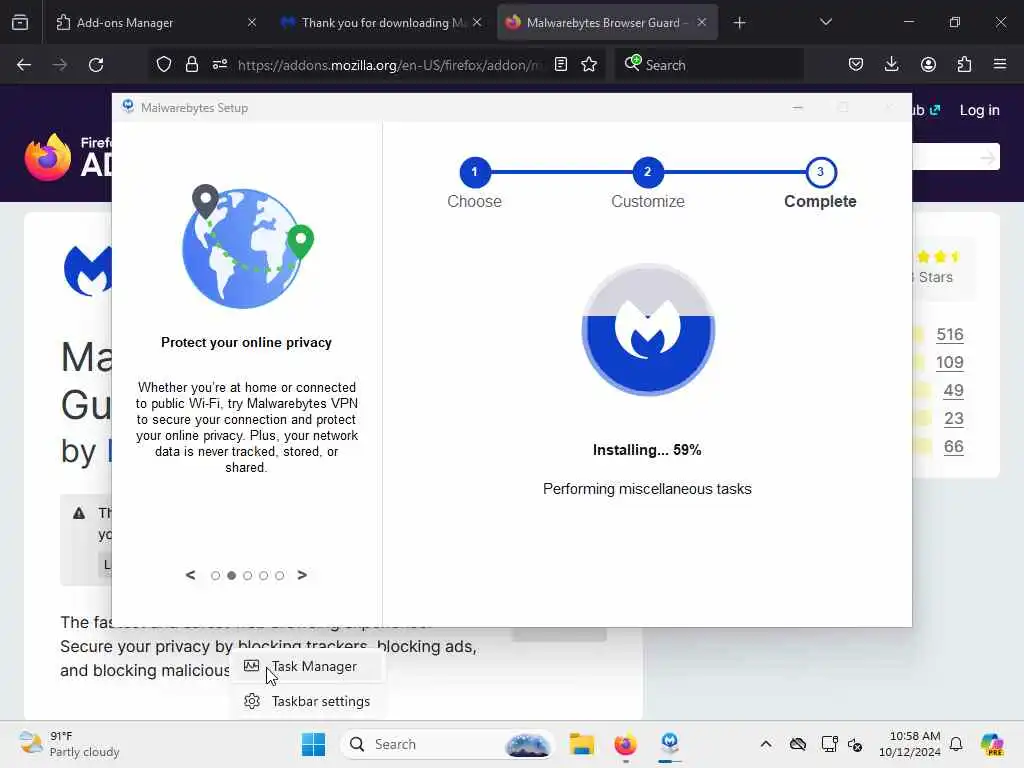Show next slide with right arrow
The width and height of the screenshot is (1024, 768).
pyautogui.click(x=302, y=575)
